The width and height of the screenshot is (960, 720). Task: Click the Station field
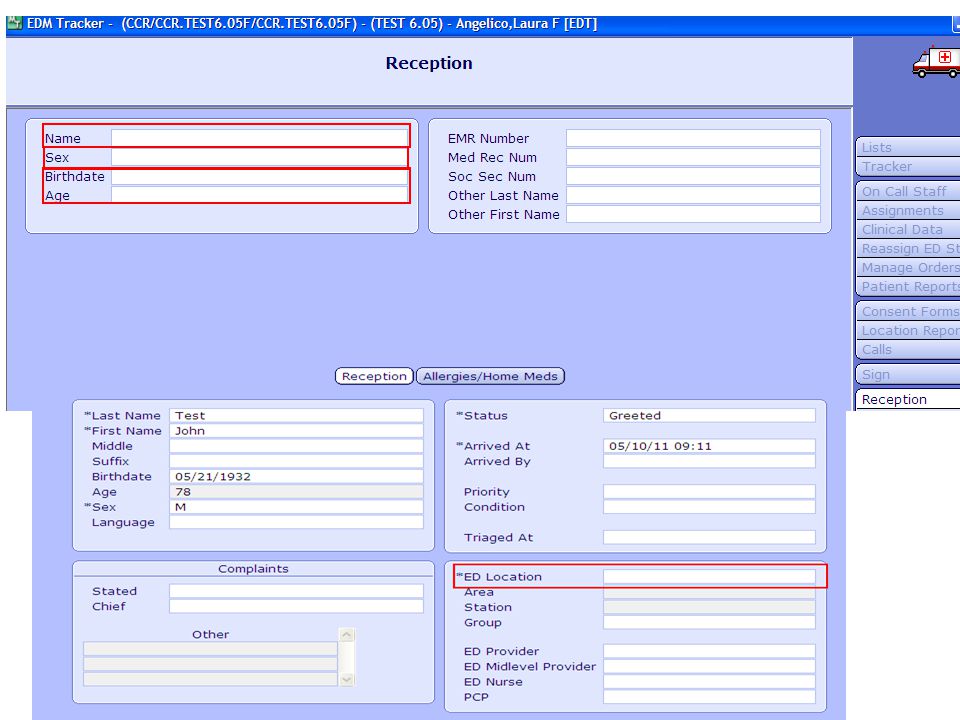click(x=710, y=607)
